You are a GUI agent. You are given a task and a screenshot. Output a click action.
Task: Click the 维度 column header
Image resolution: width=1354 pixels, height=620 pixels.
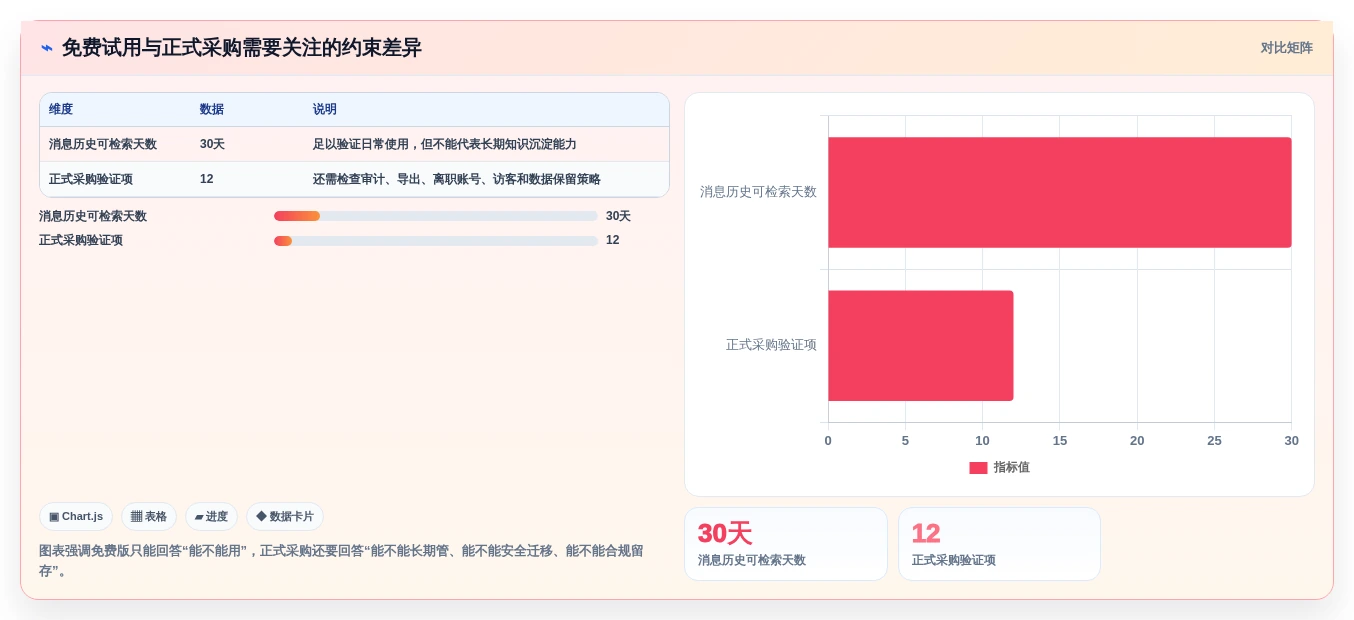tap(61, 110)
